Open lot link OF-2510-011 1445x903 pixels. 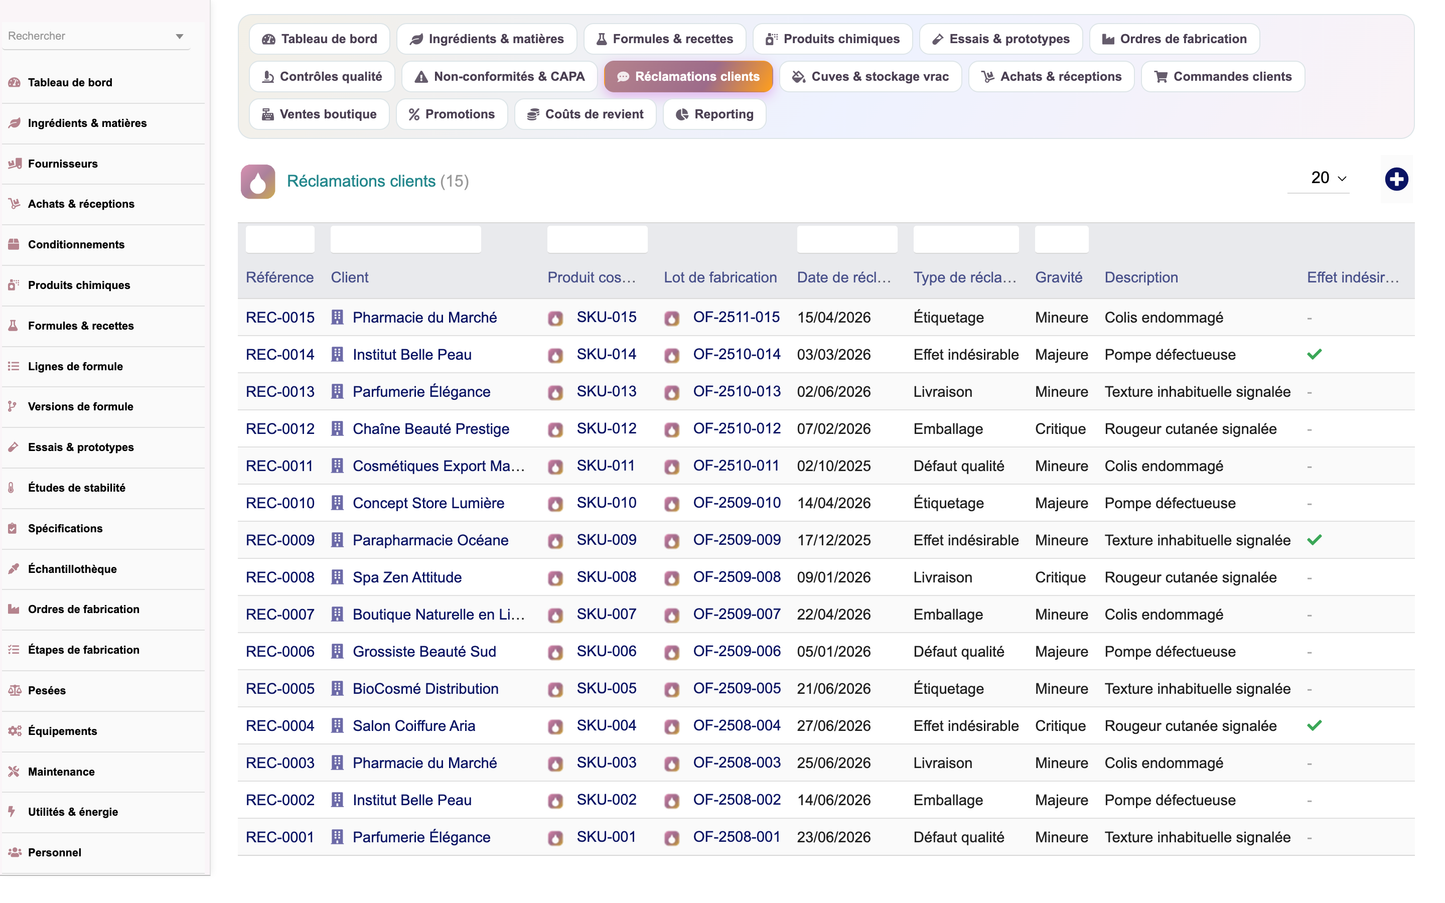[736, 466]
